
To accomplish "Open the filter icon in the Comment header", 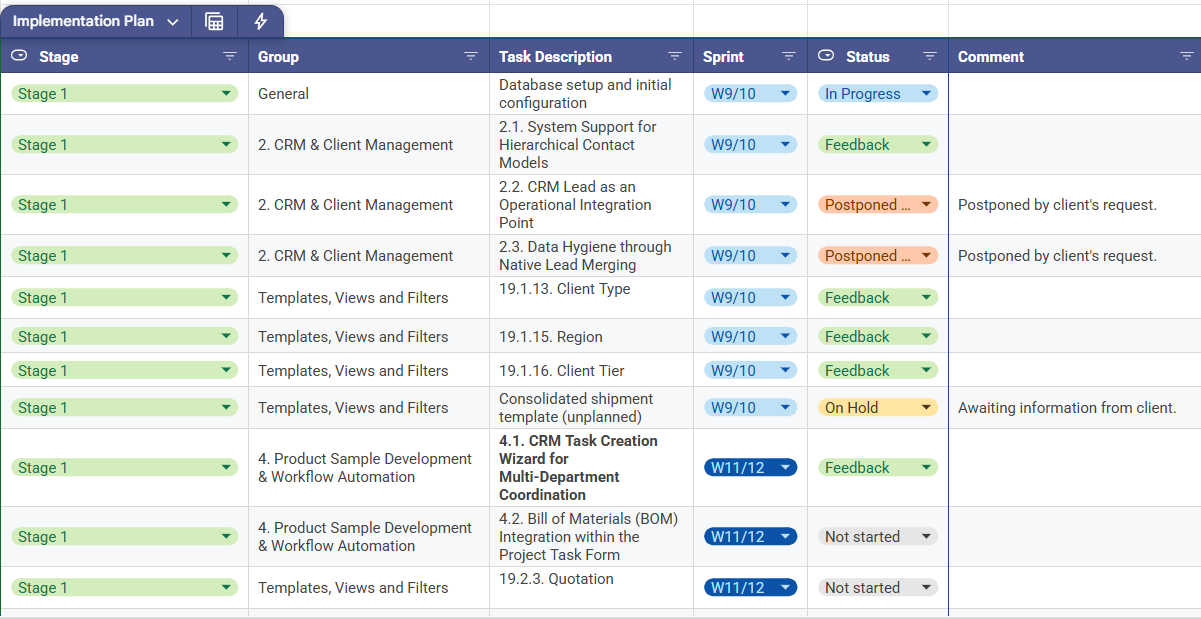I will click(x=1187, y=56).
